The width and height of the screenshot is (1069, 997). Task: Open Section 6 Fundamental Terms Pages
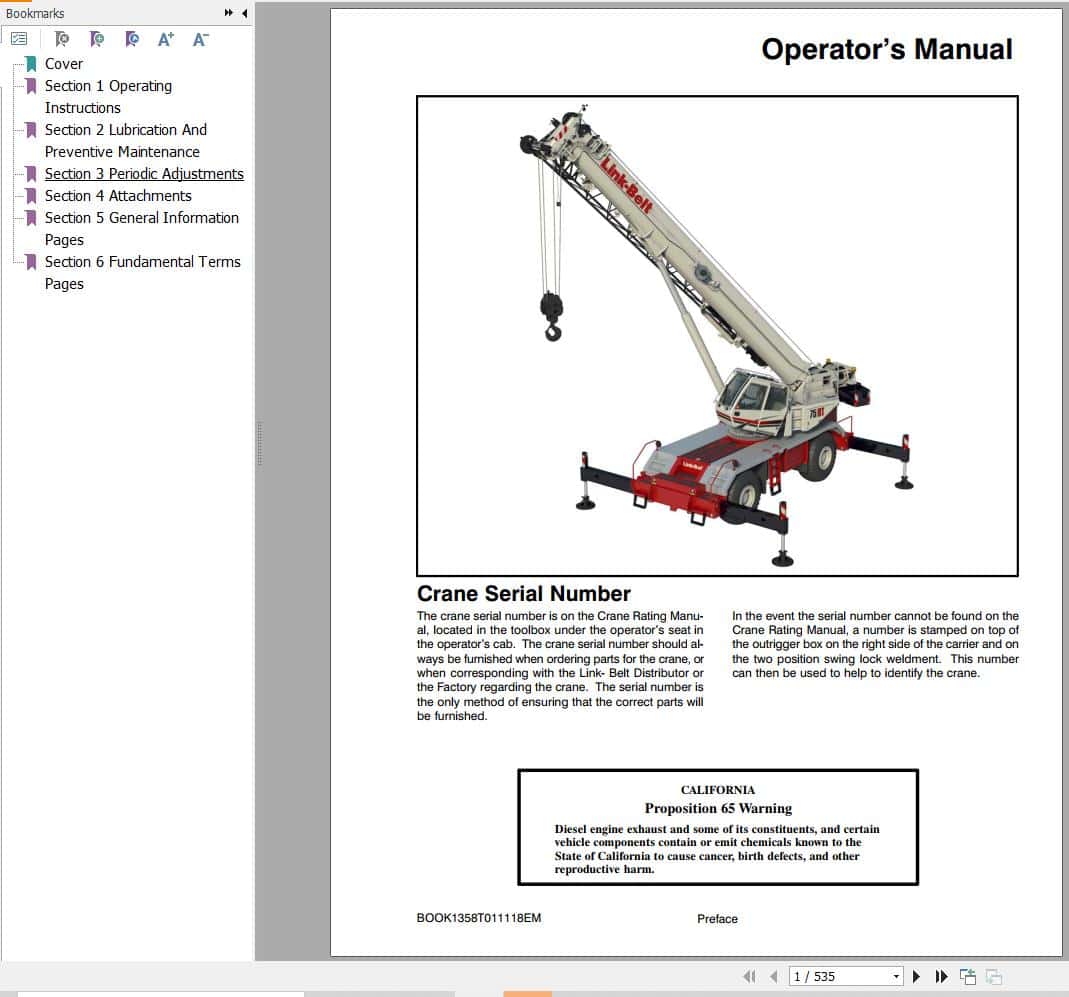coord(143,261)
